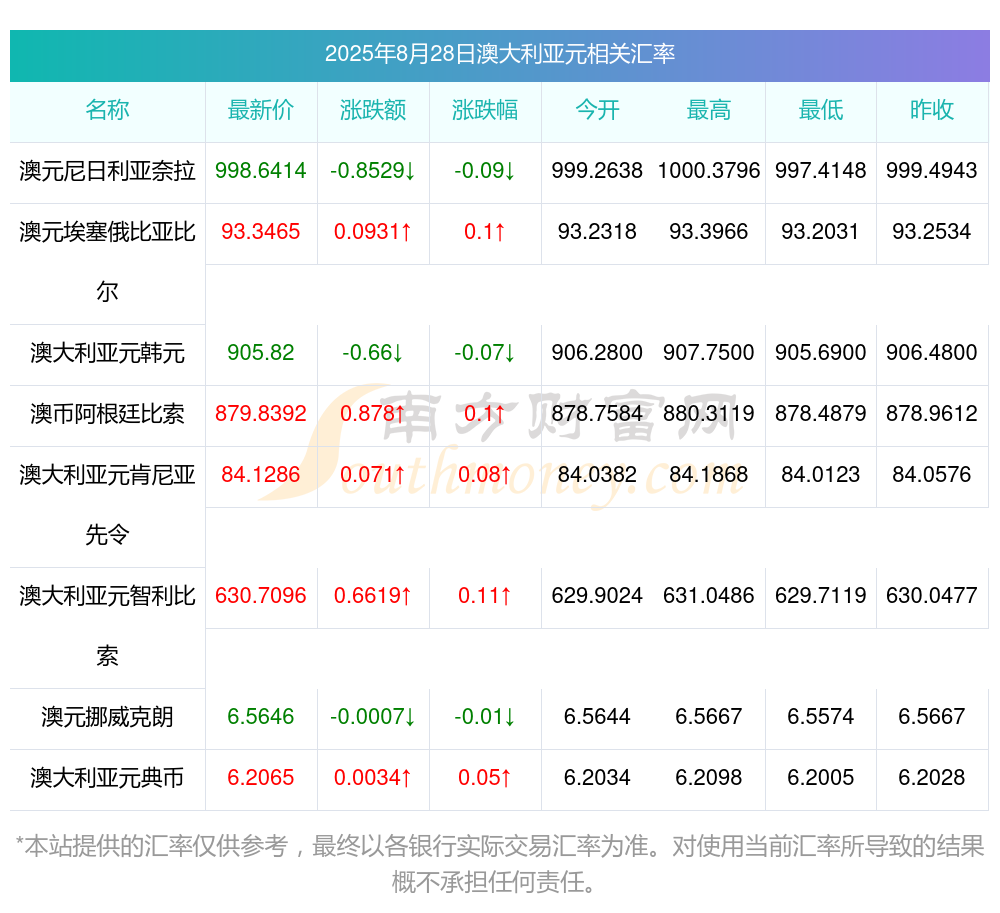
Task: Click change amount -0.66↓
Action: tap(372, 353)
